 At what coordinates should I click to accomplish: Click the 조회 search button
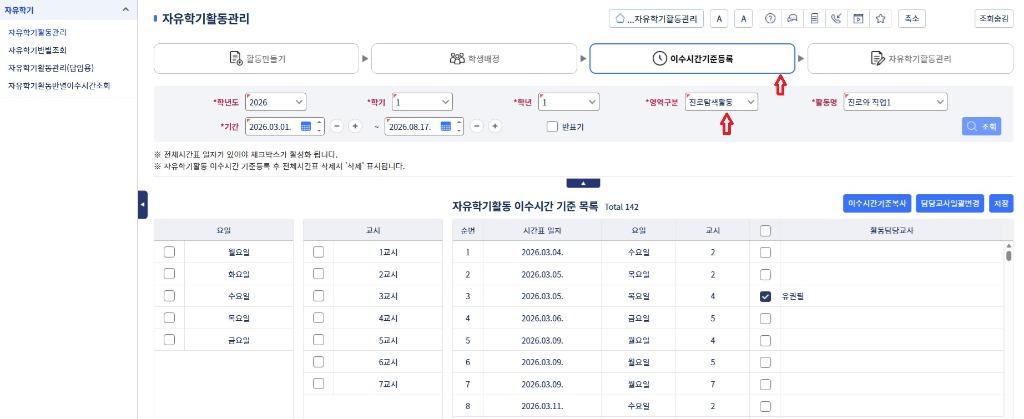982,127
